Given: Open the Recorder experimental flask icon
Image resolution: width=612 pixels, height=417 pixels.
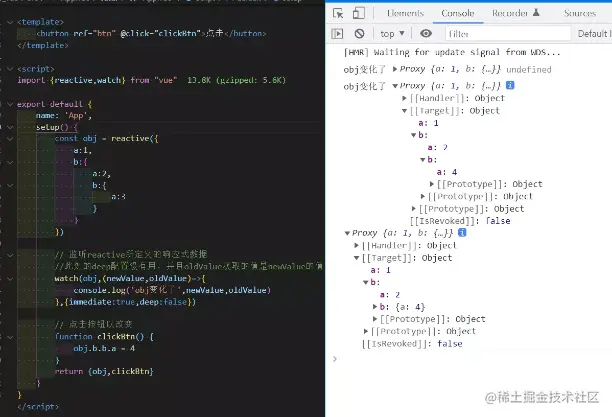Looking at the screenshot, I should [x=536, y=13].
